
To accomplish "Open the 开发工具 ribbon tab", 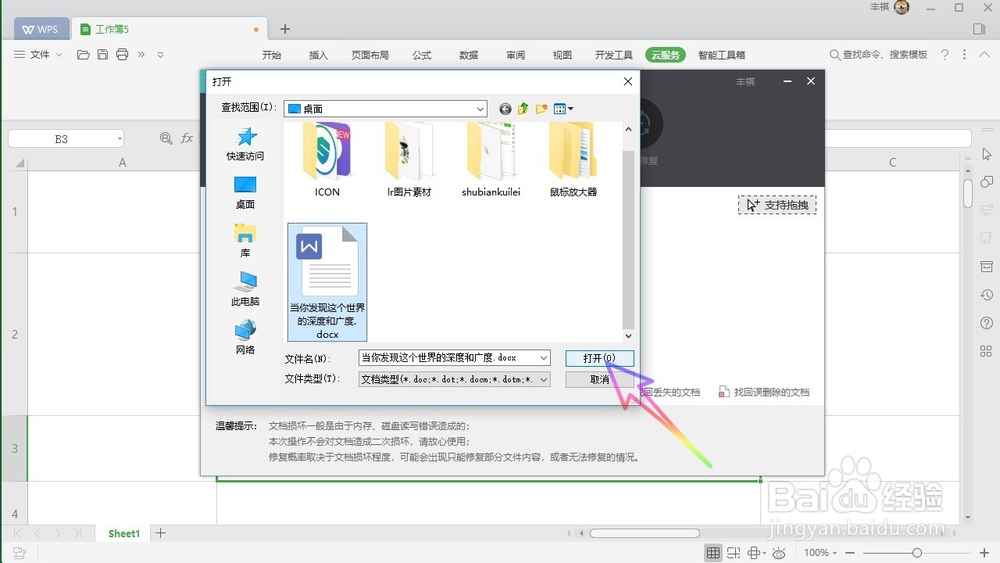I will tap(614, 55).
